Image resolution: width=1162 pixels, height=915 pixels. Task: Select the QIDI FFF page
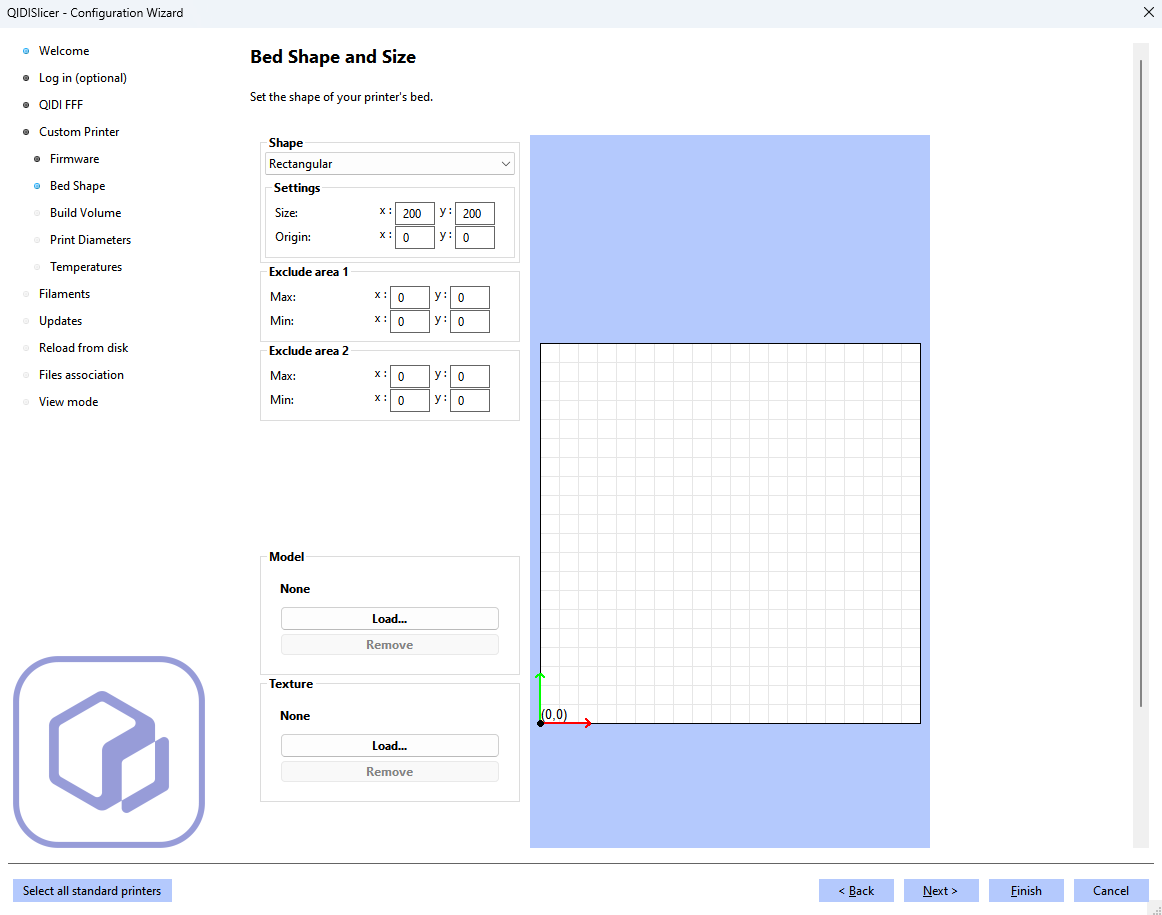60,105
